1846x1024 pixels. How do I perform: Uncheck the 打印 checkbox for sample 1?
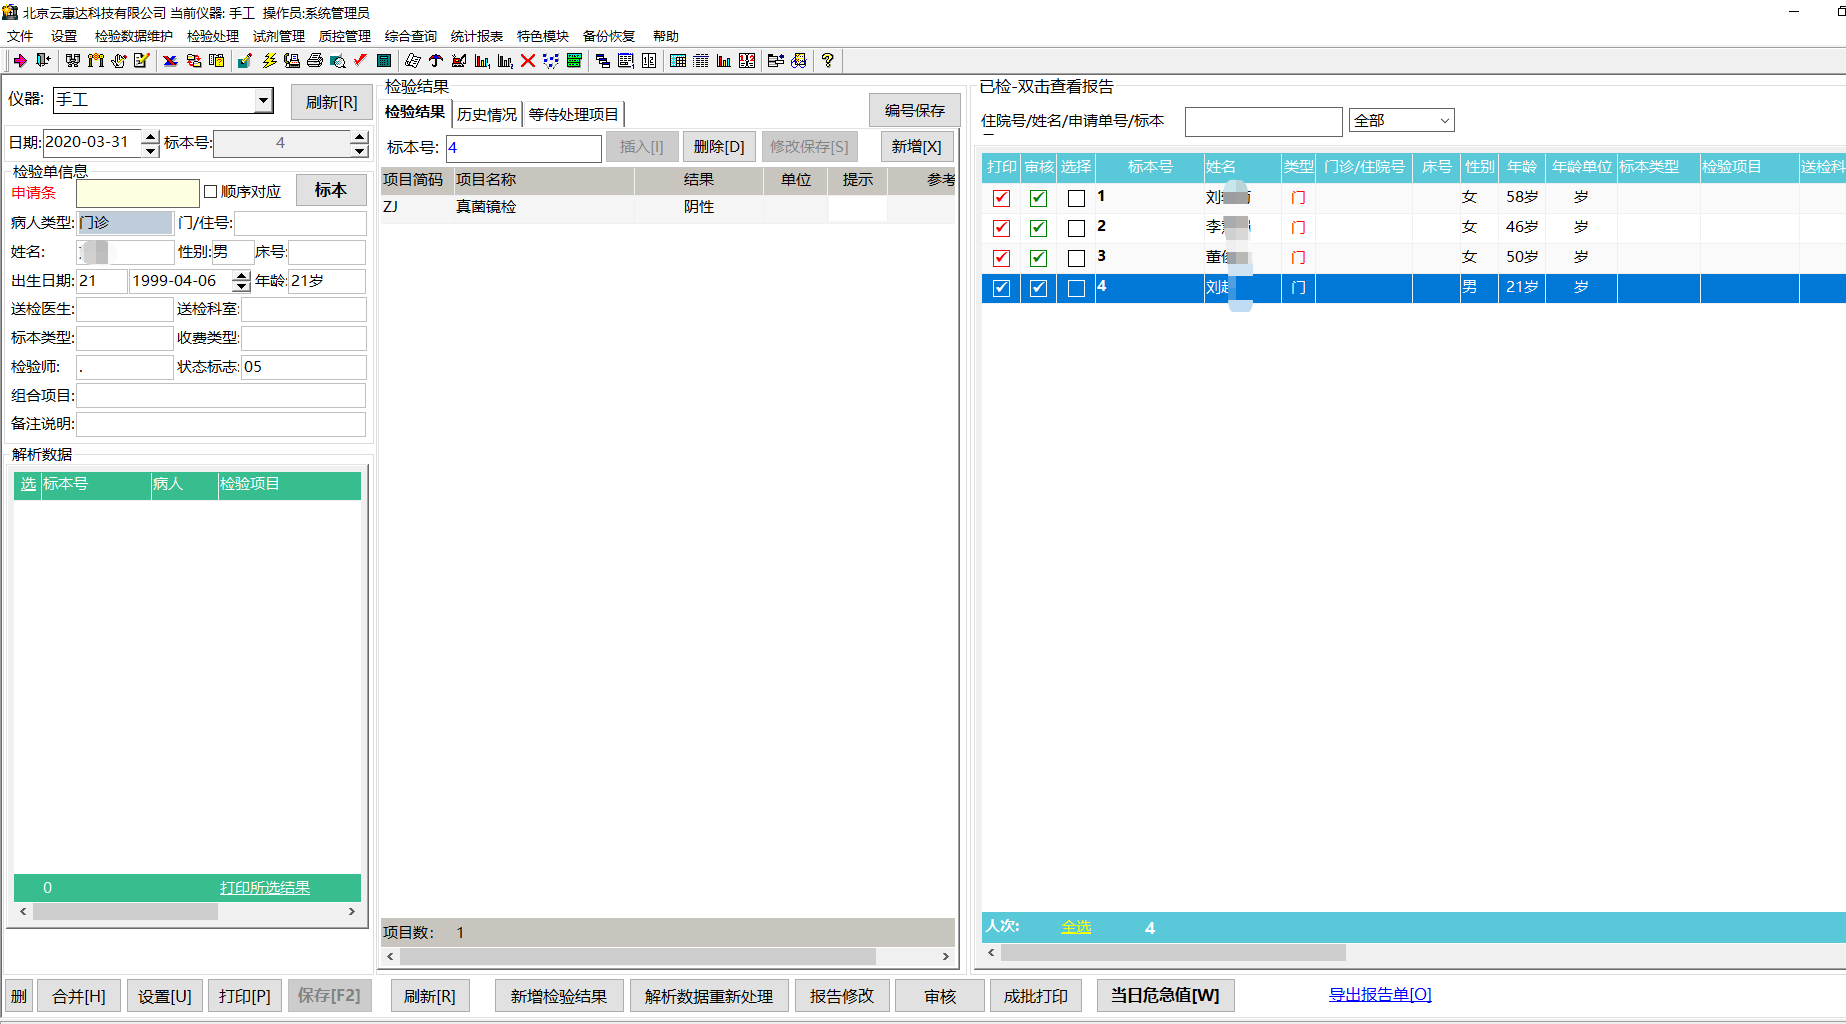point(1001,198)
